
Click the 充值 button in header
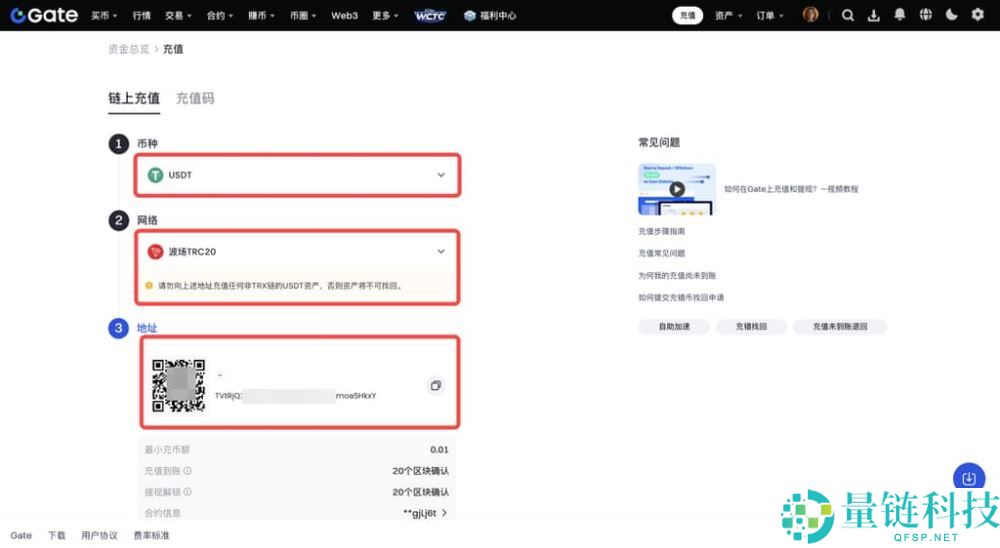[x=688, y=15]
